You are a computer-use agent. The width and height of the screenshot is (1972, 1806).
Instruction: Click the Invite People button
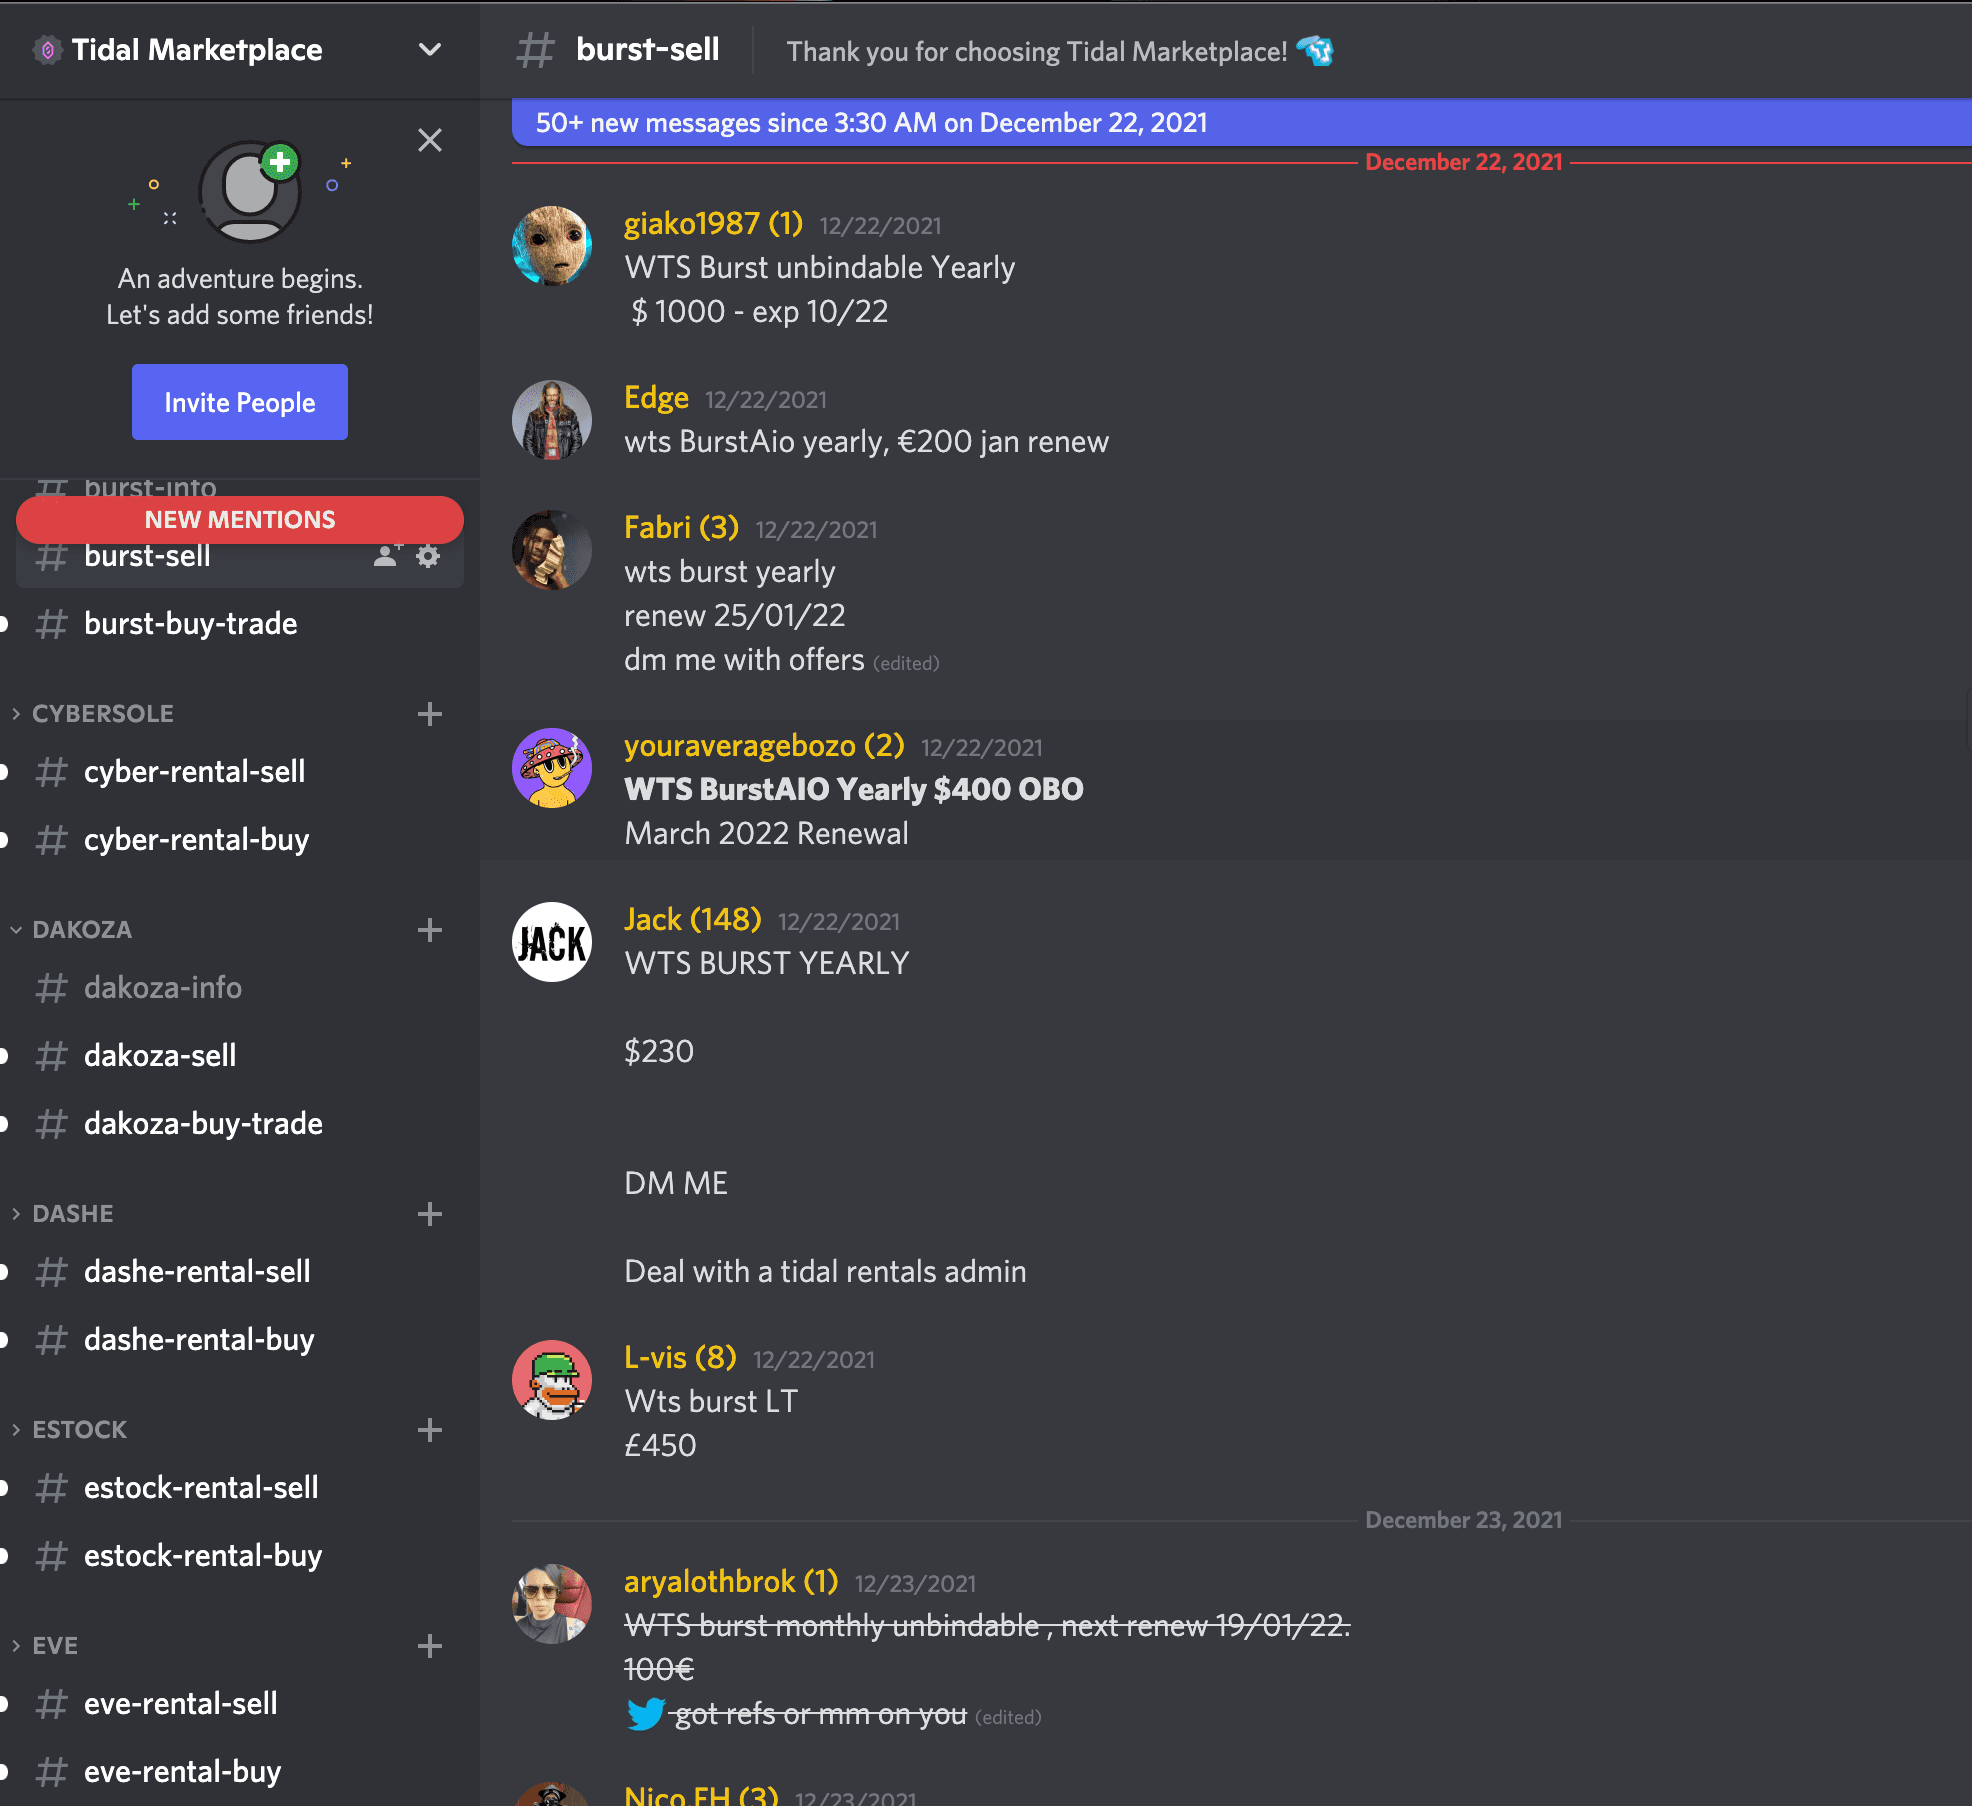coord(240,402)
